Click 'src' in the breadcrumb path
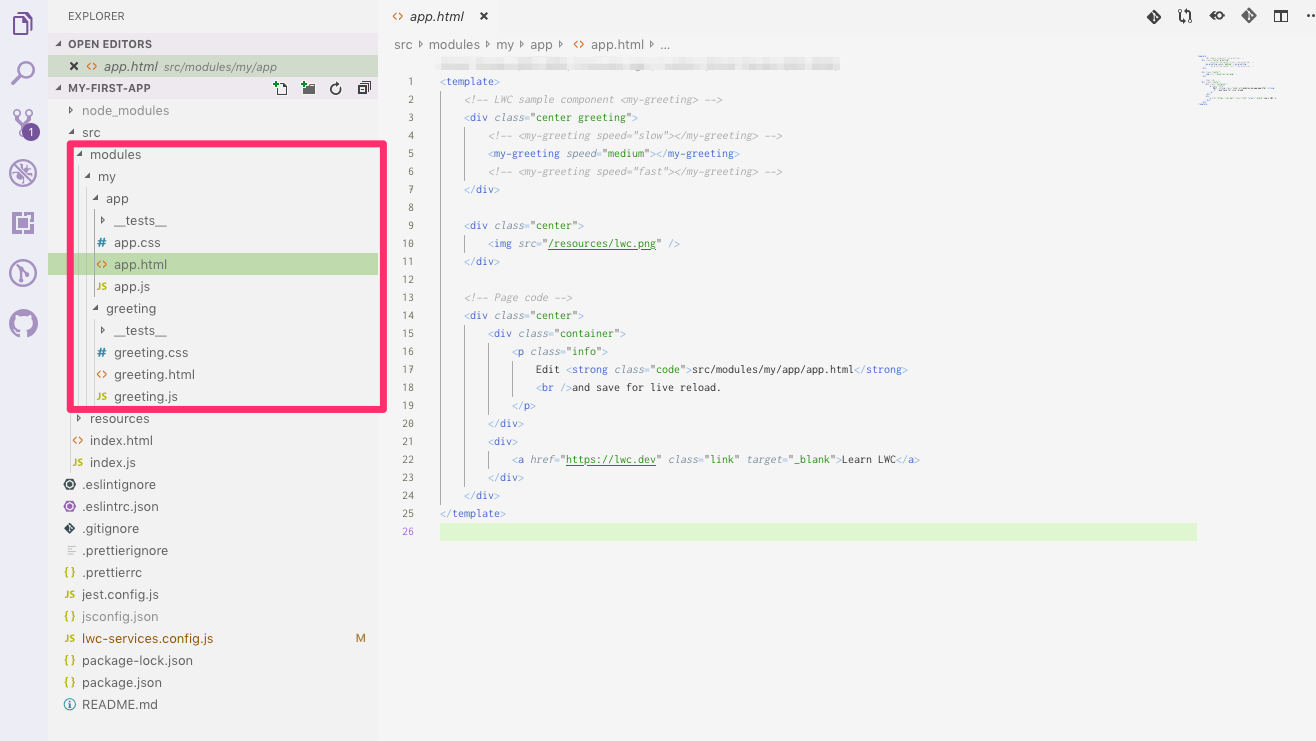This screenshot has width=1316, height=741. (x=403, y=45)
